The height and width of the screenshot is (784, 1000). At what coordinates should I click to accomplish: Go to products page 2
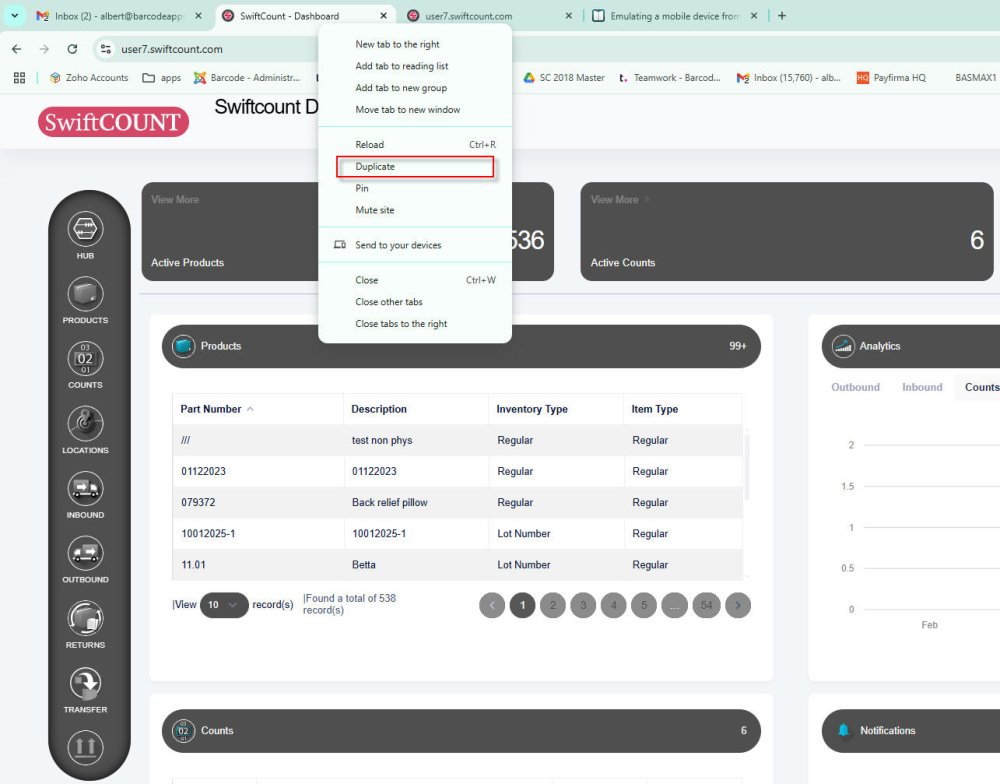click(553, 605)
